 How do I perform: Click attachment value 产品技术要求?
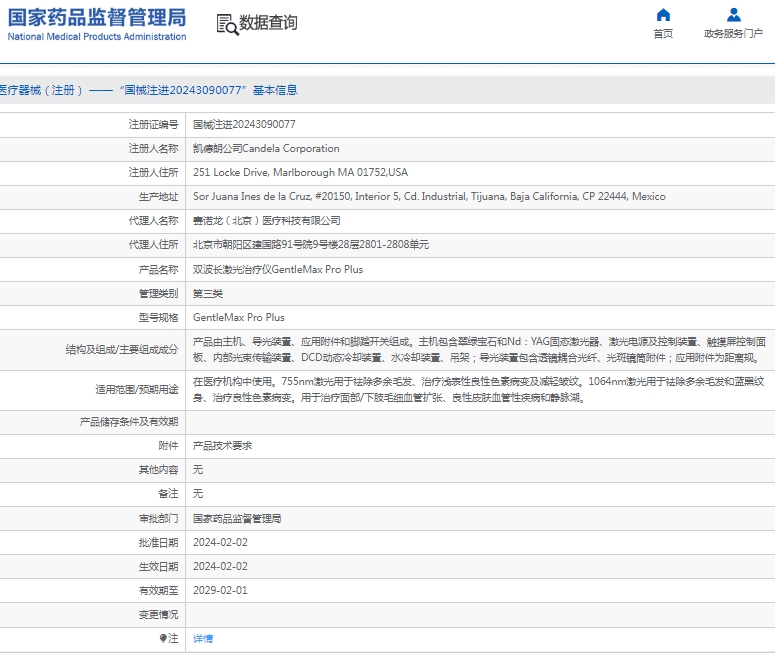coord(222,445)
